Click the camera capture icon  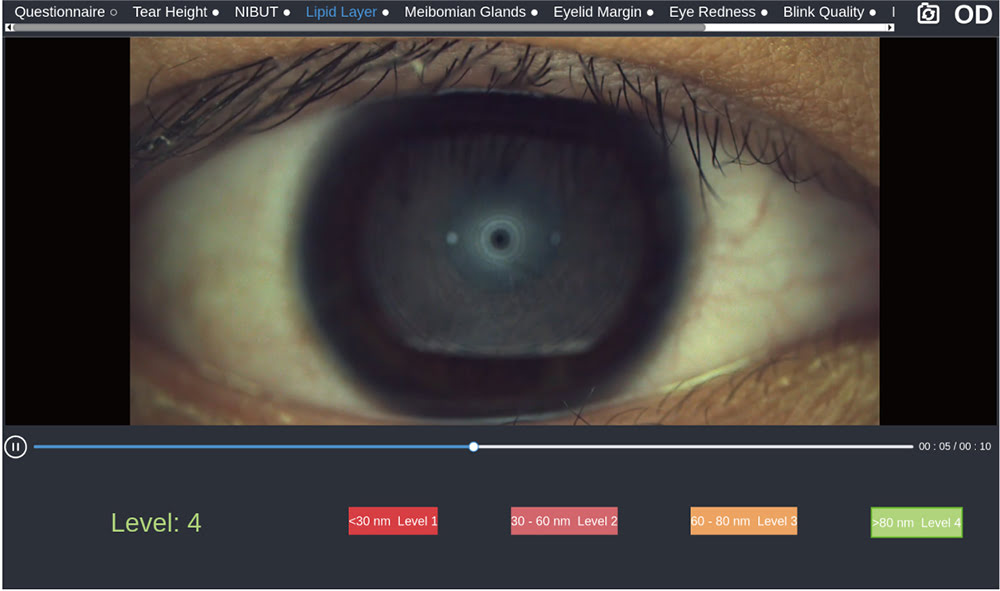(928, 14)
